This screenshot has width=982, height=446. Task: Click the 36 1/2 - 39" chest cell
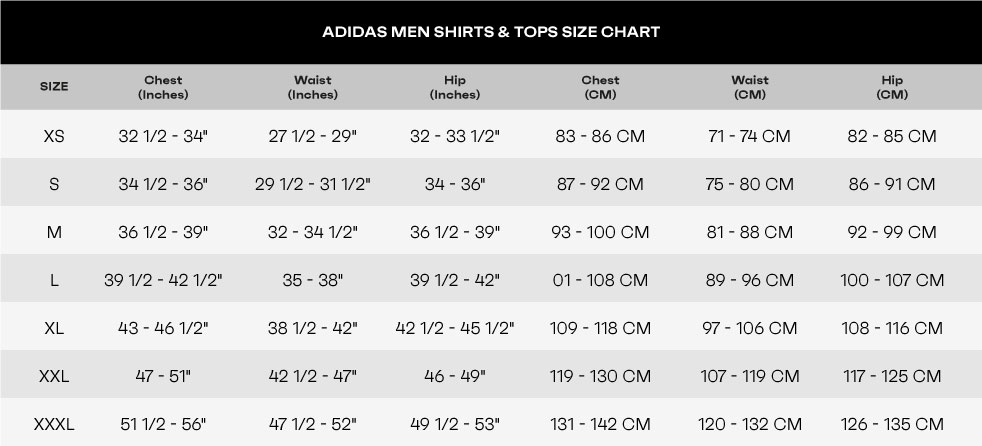point(163,232)
